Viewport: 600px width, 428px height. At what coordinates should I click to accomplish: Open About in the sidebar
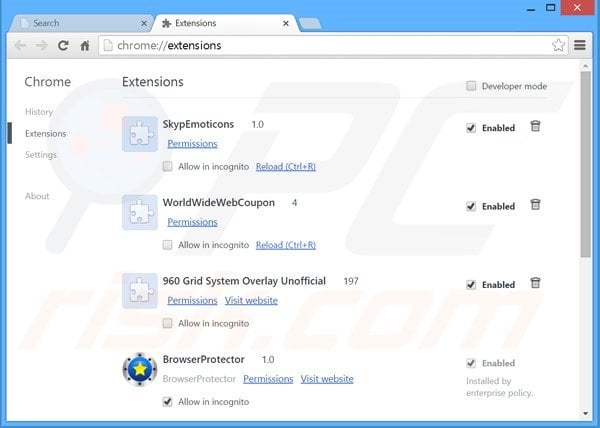coord(37,196)
